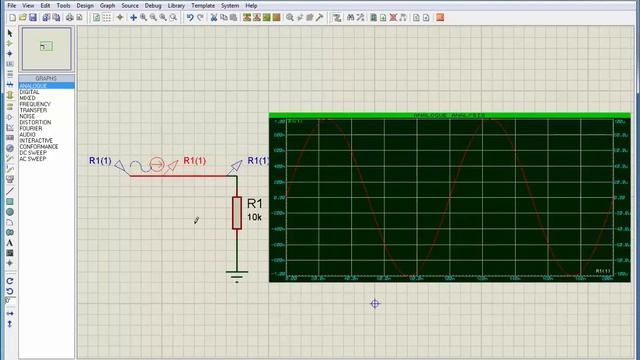Select the Text Script Mode tool
This screenshot has height=360, width=640.
click(10, 74)
